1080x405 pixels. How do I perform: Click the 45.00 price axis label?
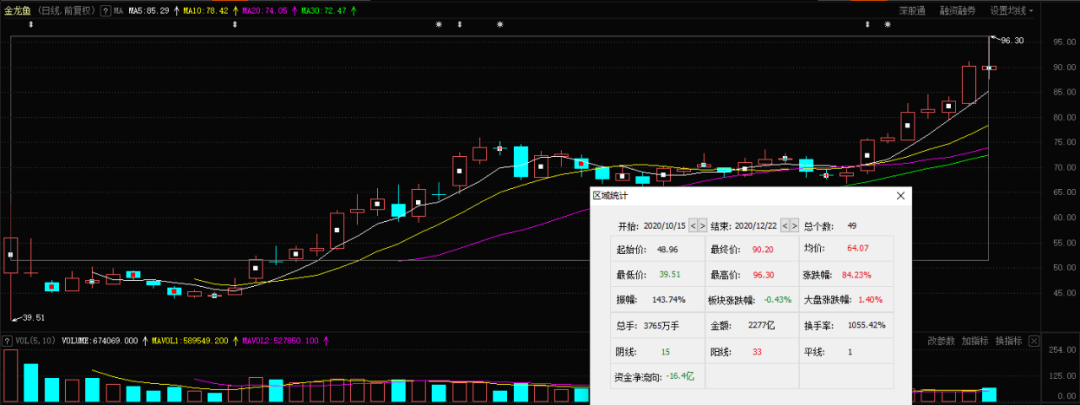pyautogui.click(x=1063, y=293)
